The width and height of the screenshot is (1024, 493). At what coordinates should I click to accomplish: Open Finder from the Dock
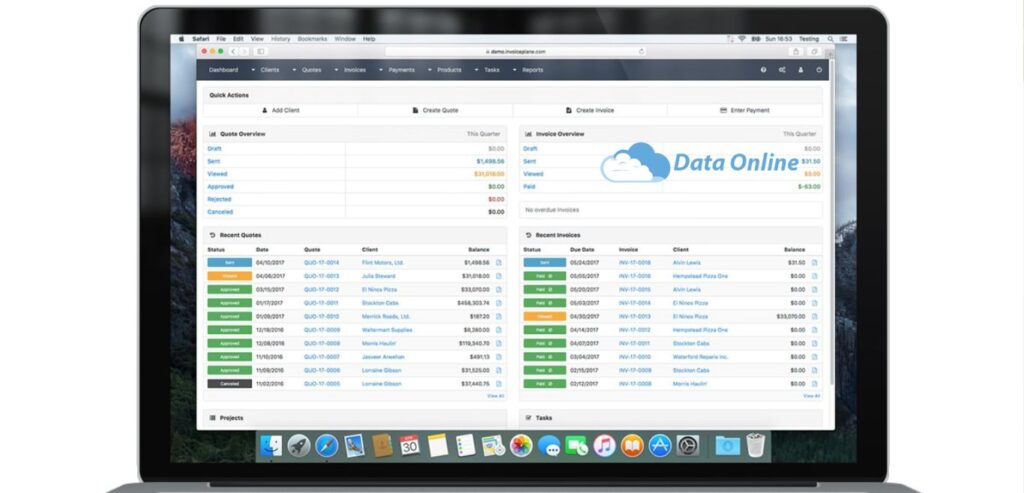coord(271,446)
